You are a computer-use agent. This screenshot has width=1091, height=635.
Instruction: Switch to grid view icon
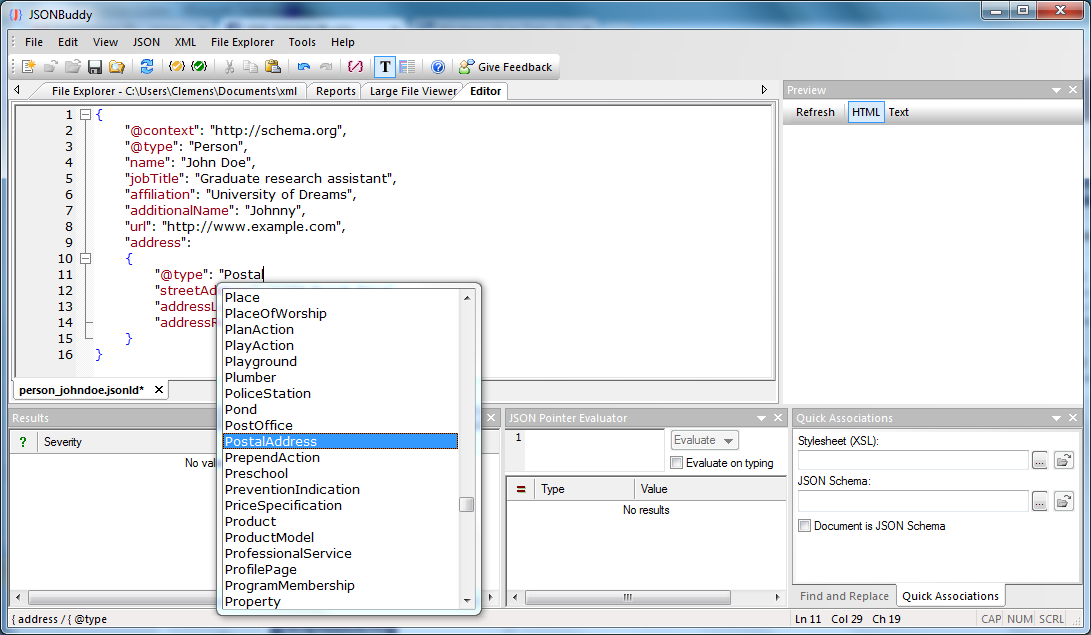click(407, 67)
